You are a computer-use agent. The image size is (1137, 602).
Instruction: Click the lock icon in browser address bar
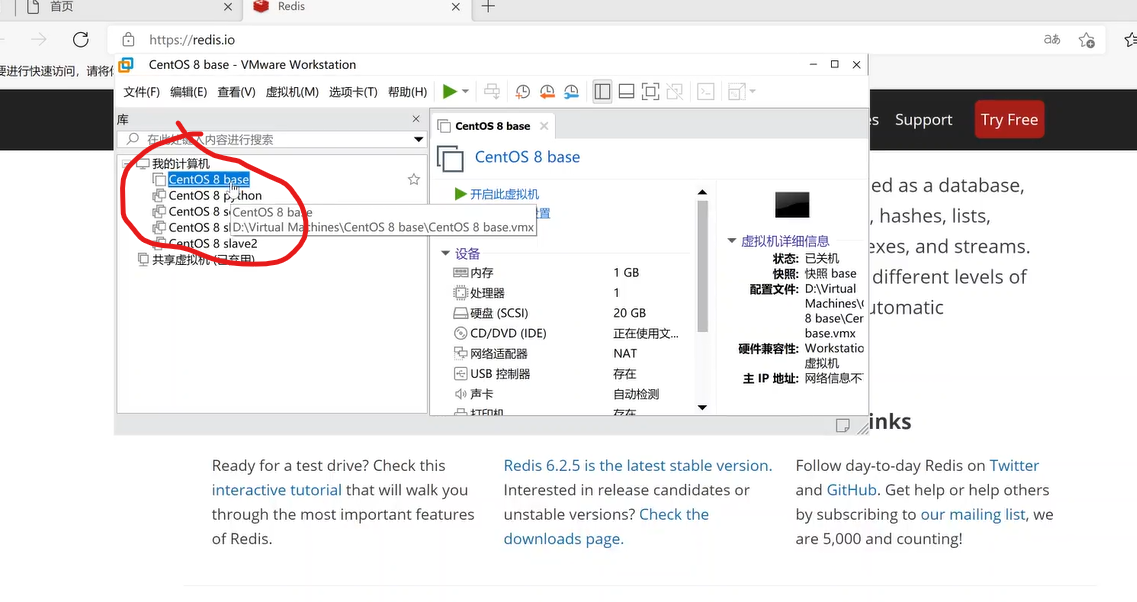click(128, 39)
